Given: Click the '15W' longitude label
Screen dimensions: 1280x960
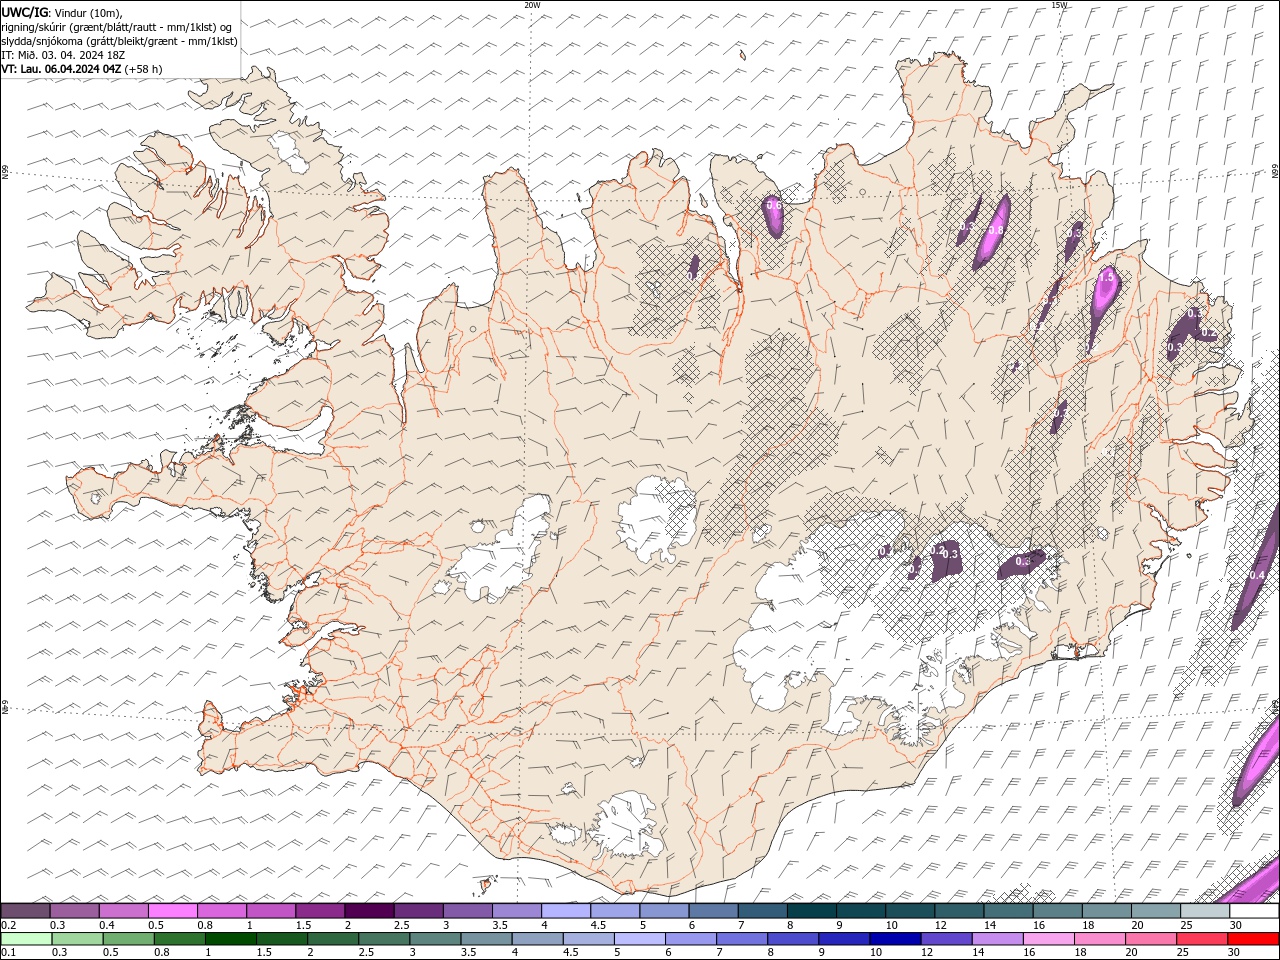Looking at the screenshot, I should [x=1059, y=5].
